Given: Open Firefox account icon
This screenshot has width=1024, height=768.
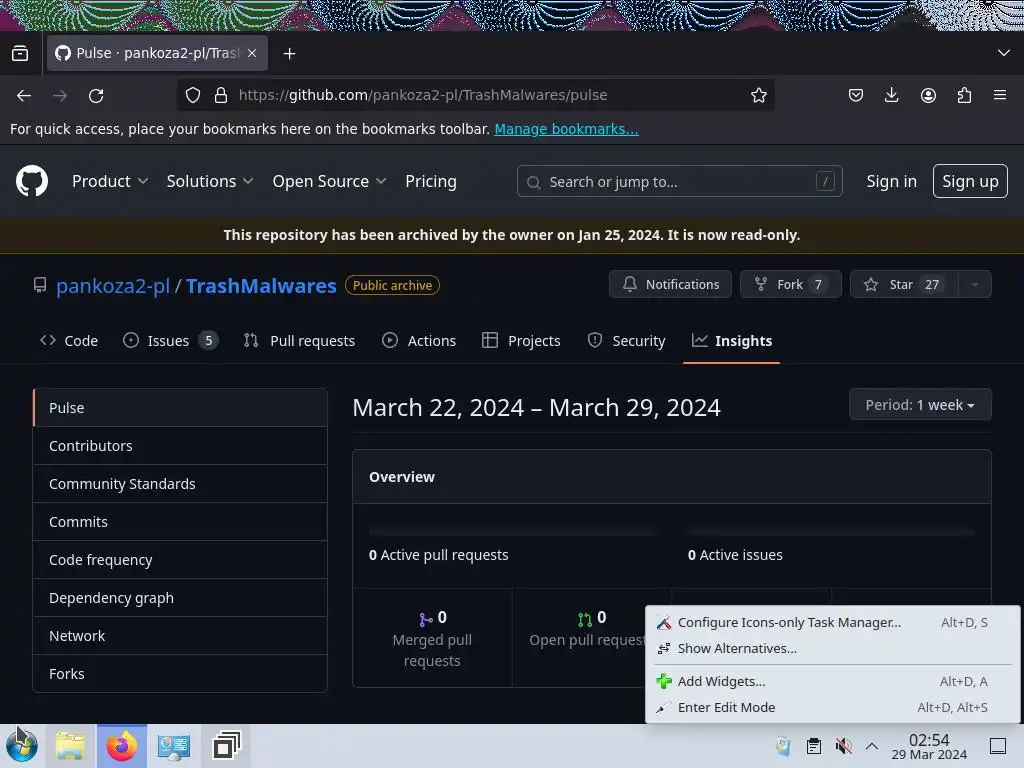Looking at the screenshot, I should pos(928,95).
